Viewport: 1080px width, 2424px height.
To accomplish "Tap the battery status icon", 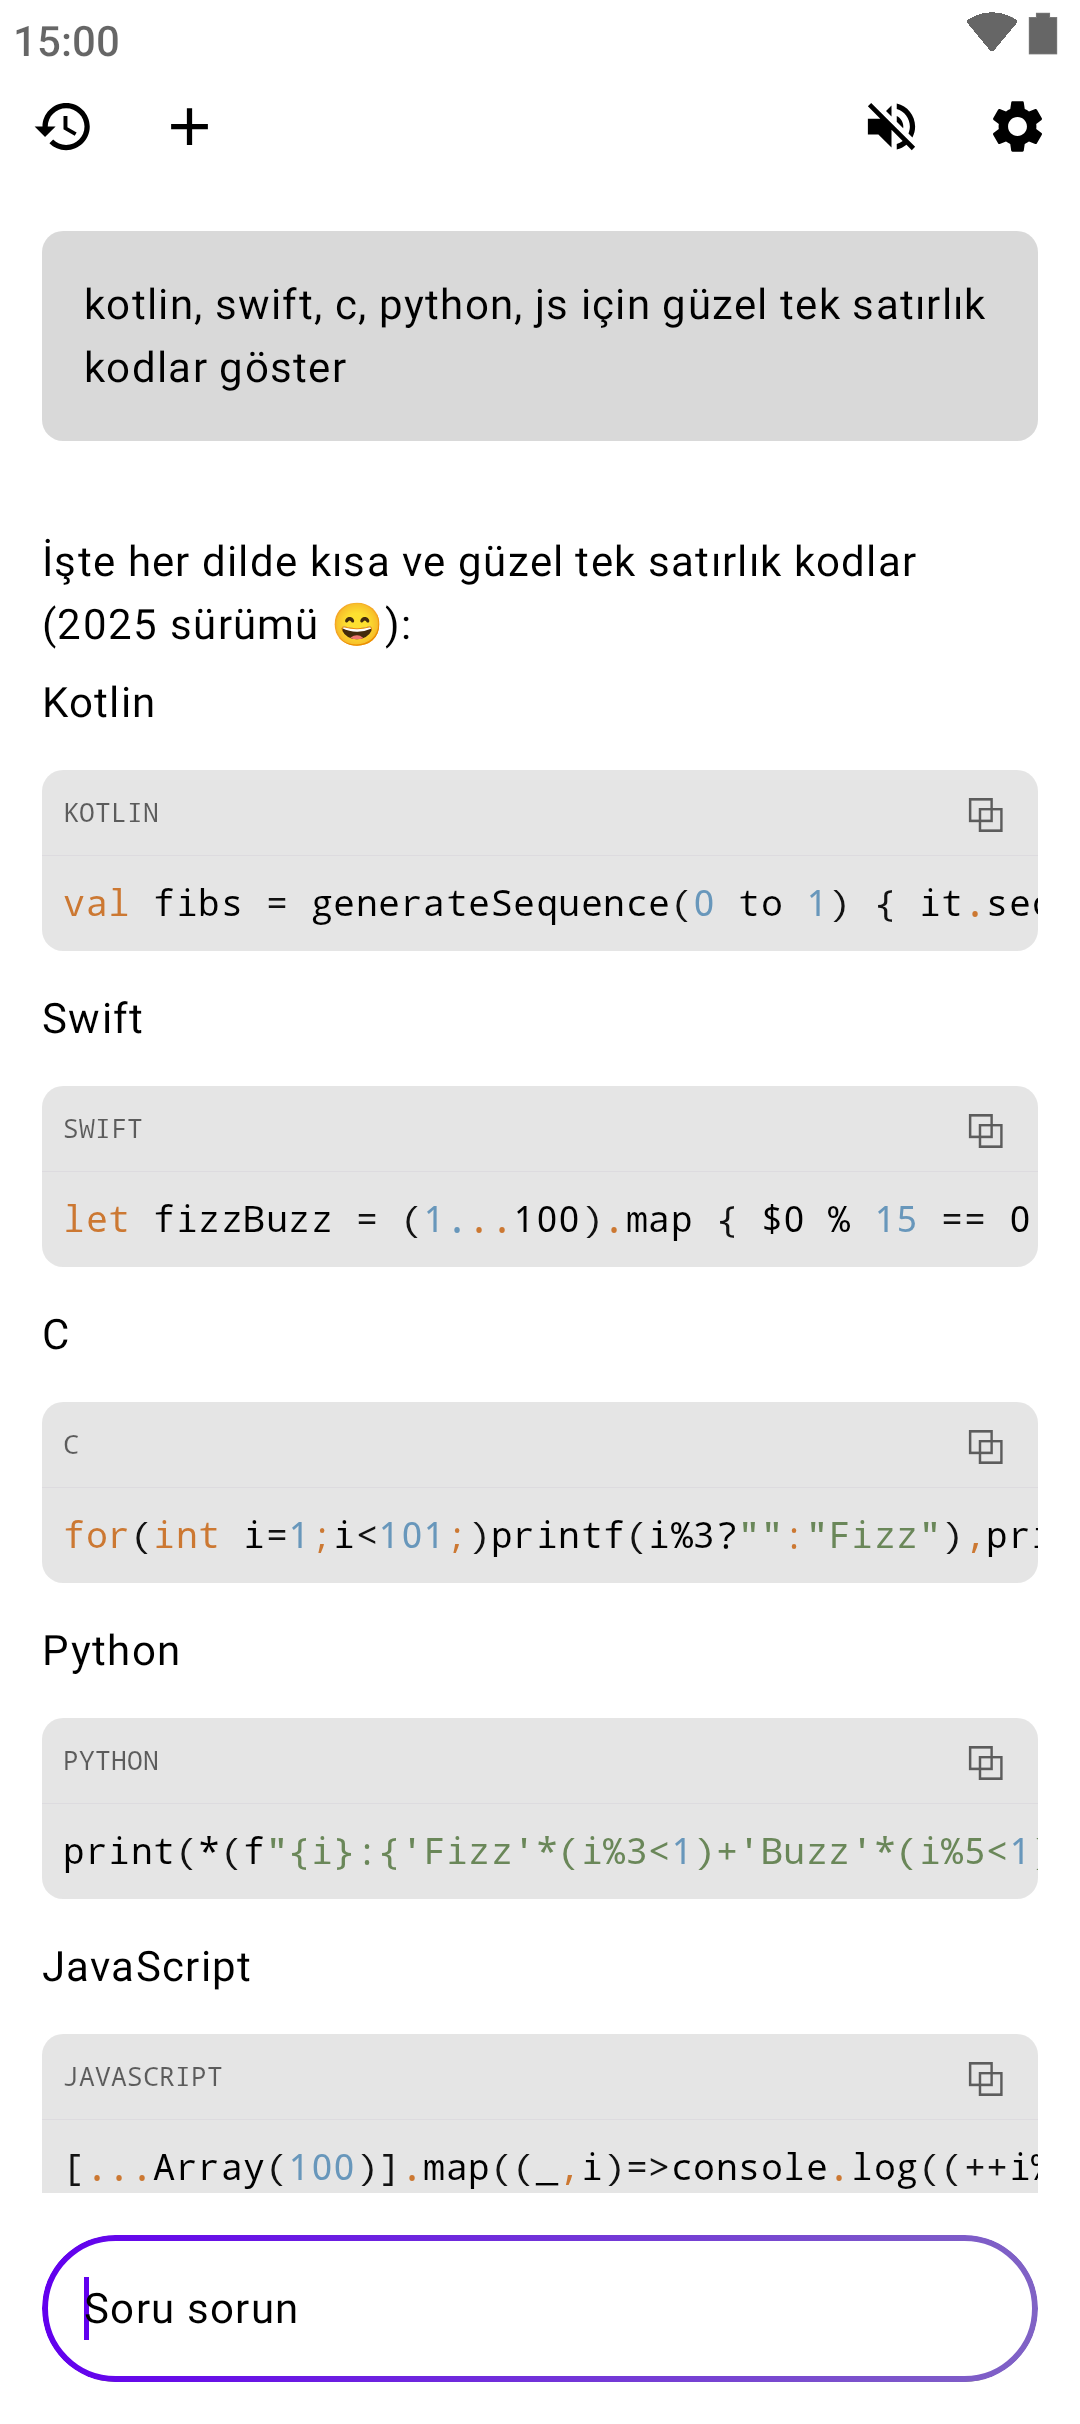I will (1043, 33).
